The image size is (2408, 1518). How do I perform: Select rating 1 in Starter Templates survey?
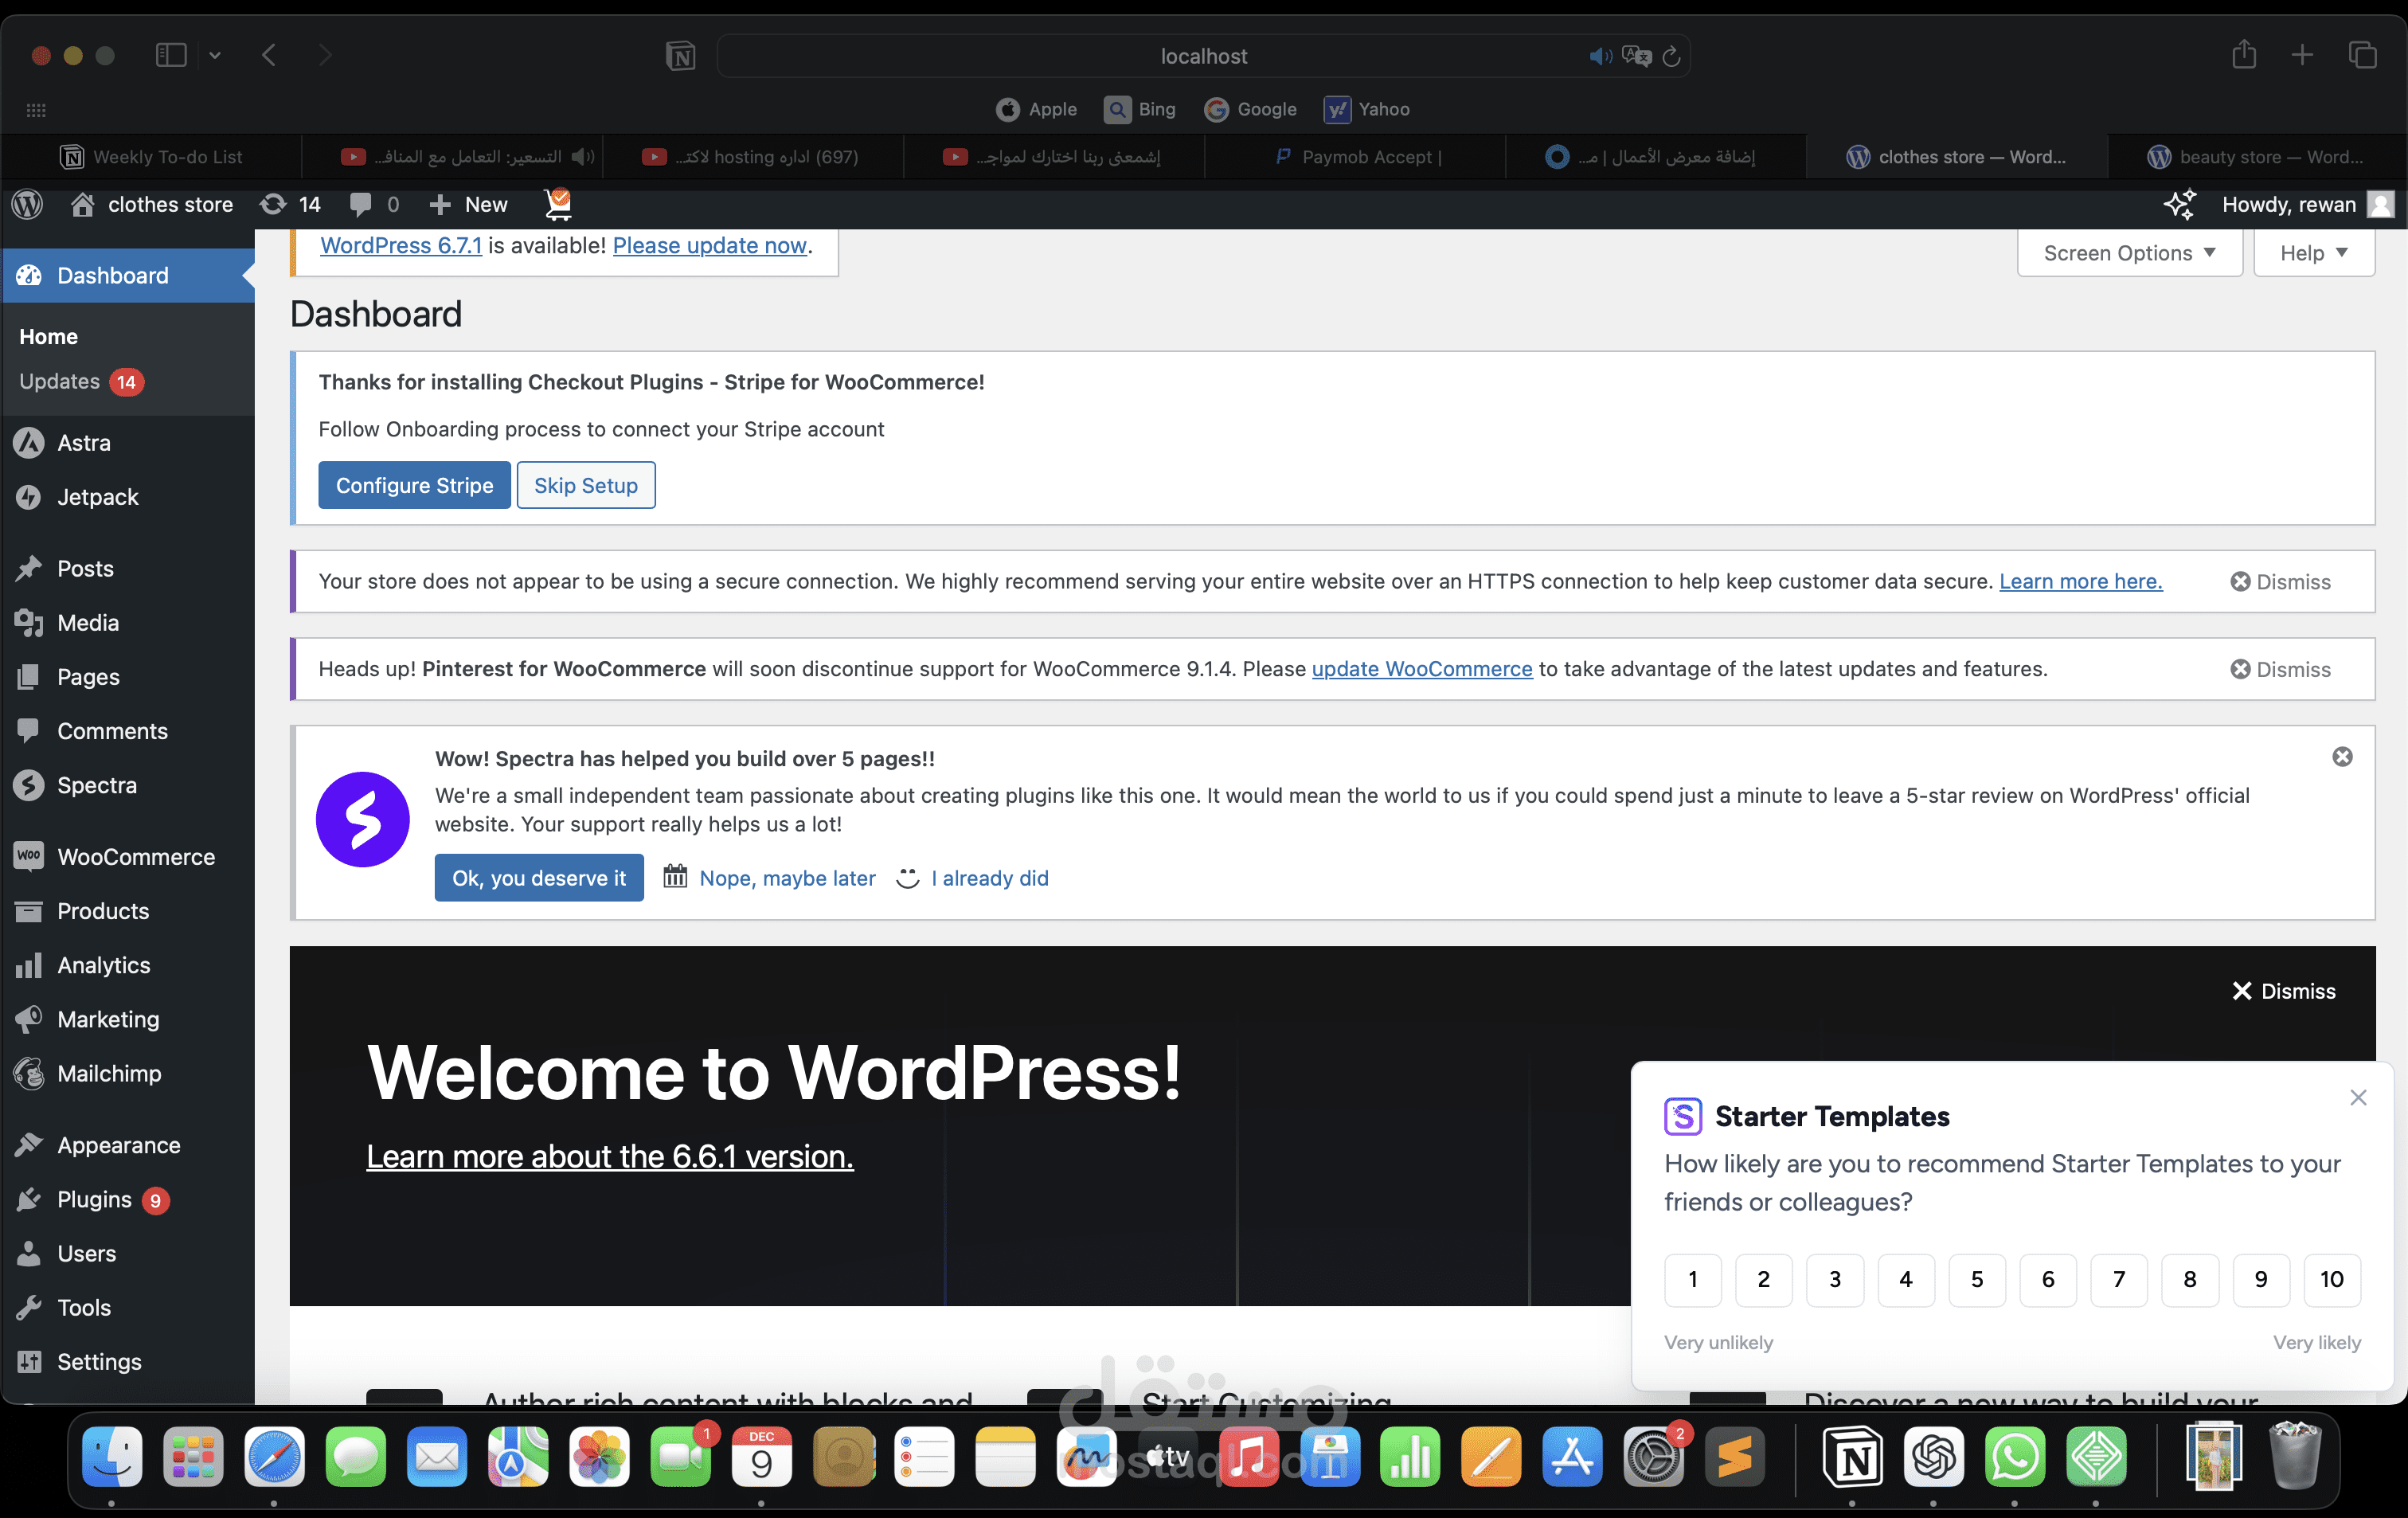[x=1692, y=1279]
